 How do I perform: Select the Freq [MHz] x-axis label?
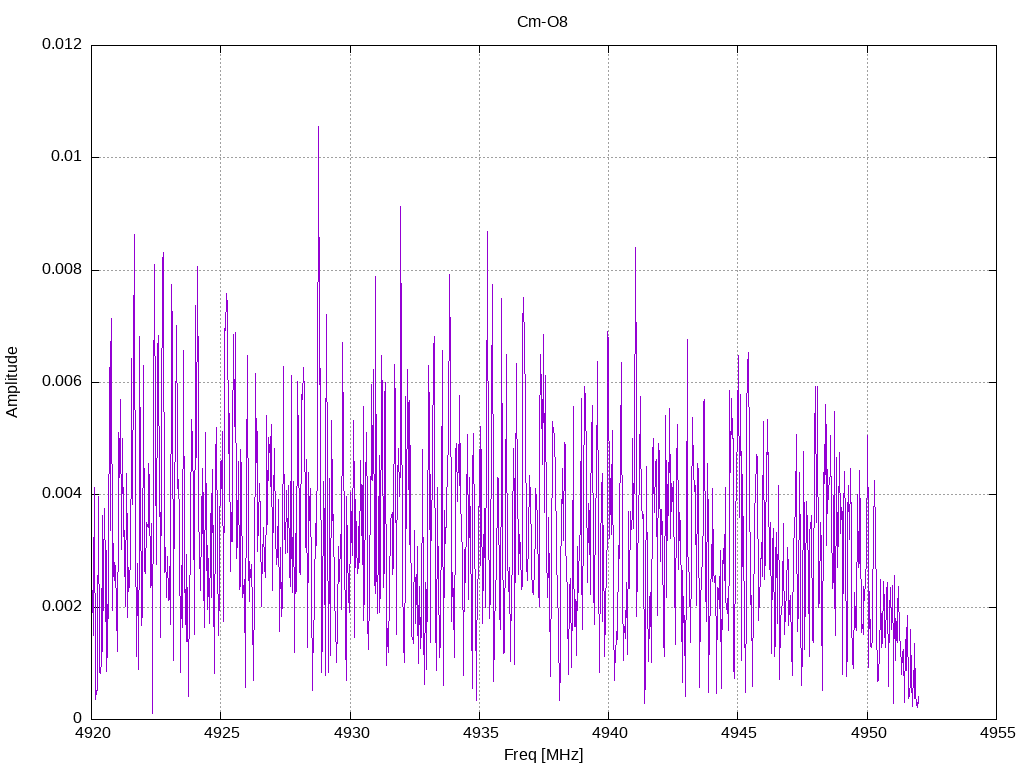pyautogui.click(x=543, y=755)
